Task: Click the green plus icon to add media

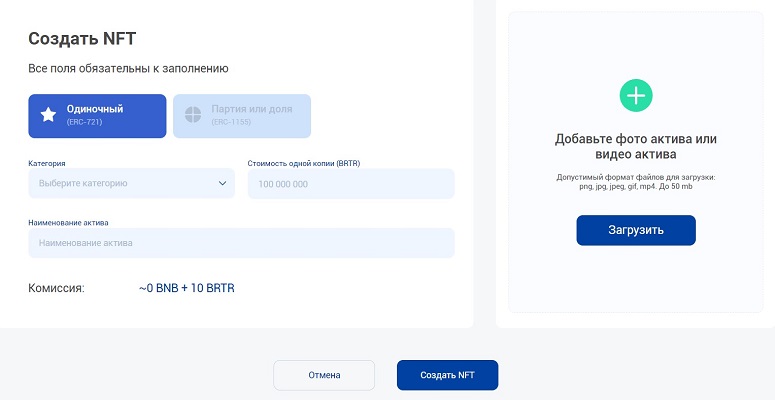Action: pyautogui.click(x=635, y=95)
